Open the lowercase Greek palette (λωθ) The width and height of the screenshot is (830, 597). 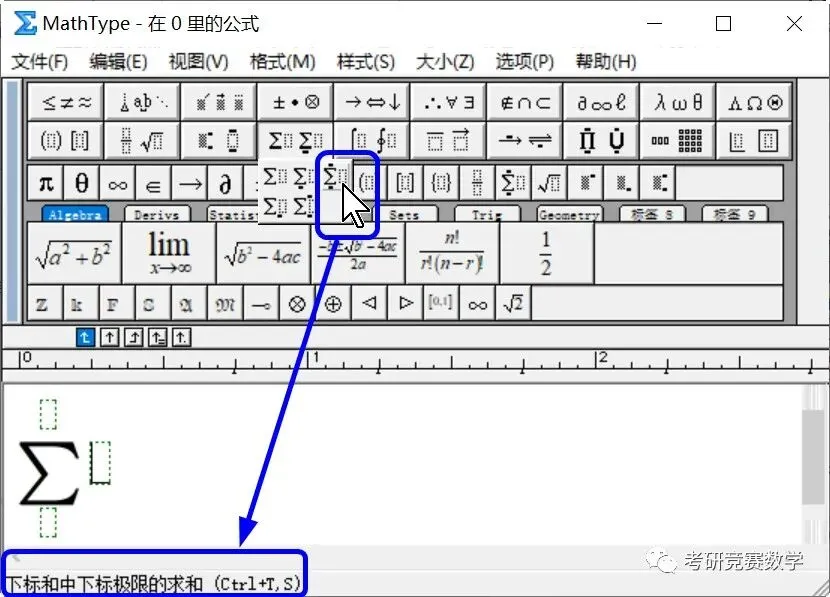(x=678, y=102)
